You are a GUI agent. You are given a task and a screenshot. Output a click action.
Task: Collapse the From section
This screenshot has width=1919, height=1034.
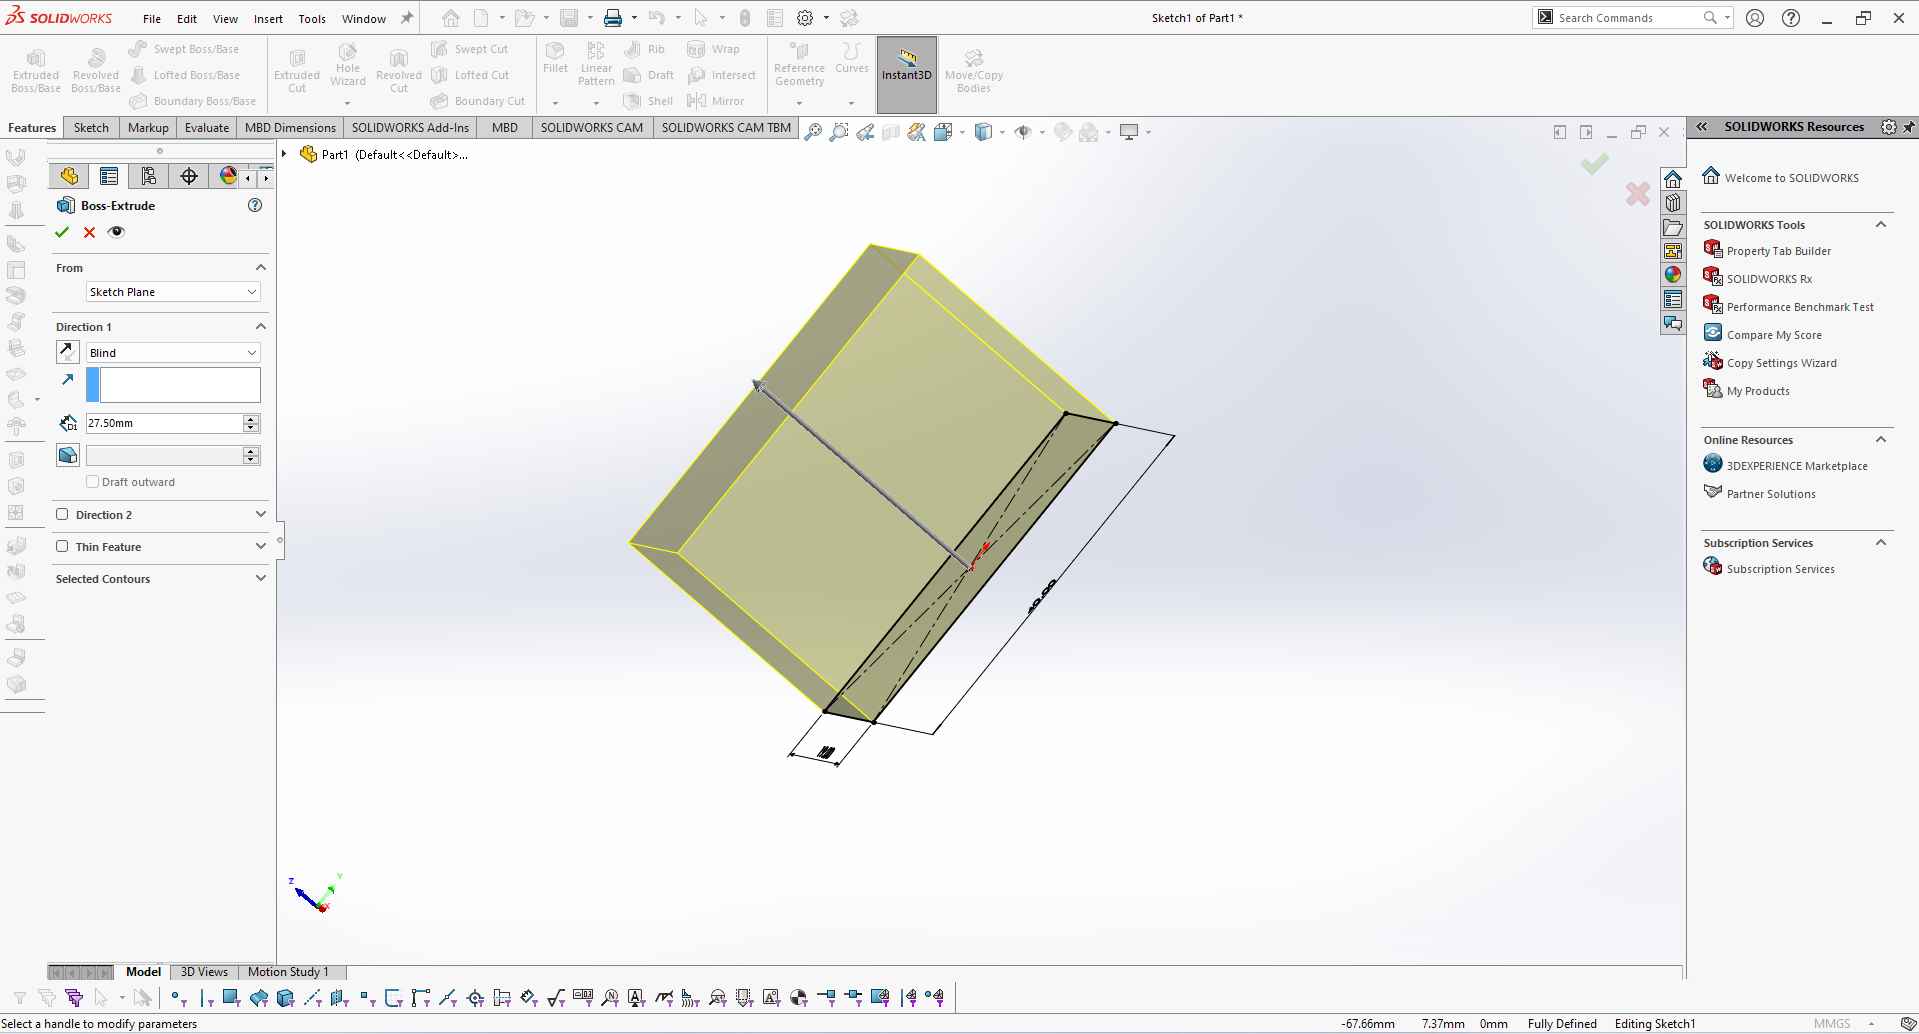pos(261,267)
